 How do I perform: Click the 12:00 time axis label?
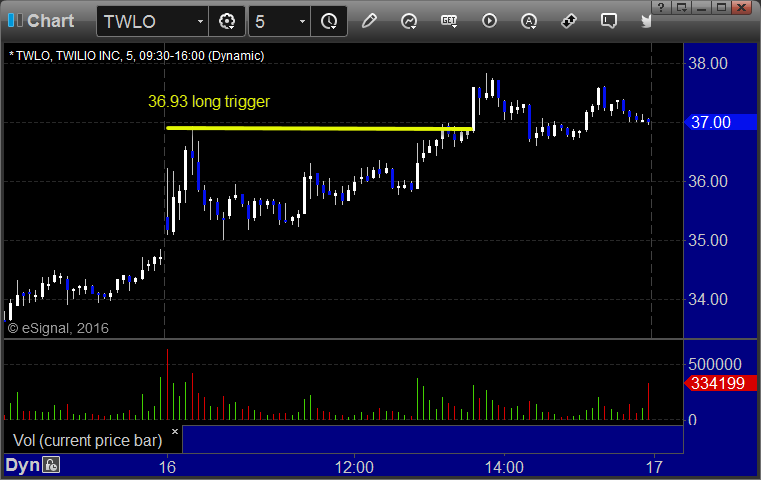click(x=354, y=467)
